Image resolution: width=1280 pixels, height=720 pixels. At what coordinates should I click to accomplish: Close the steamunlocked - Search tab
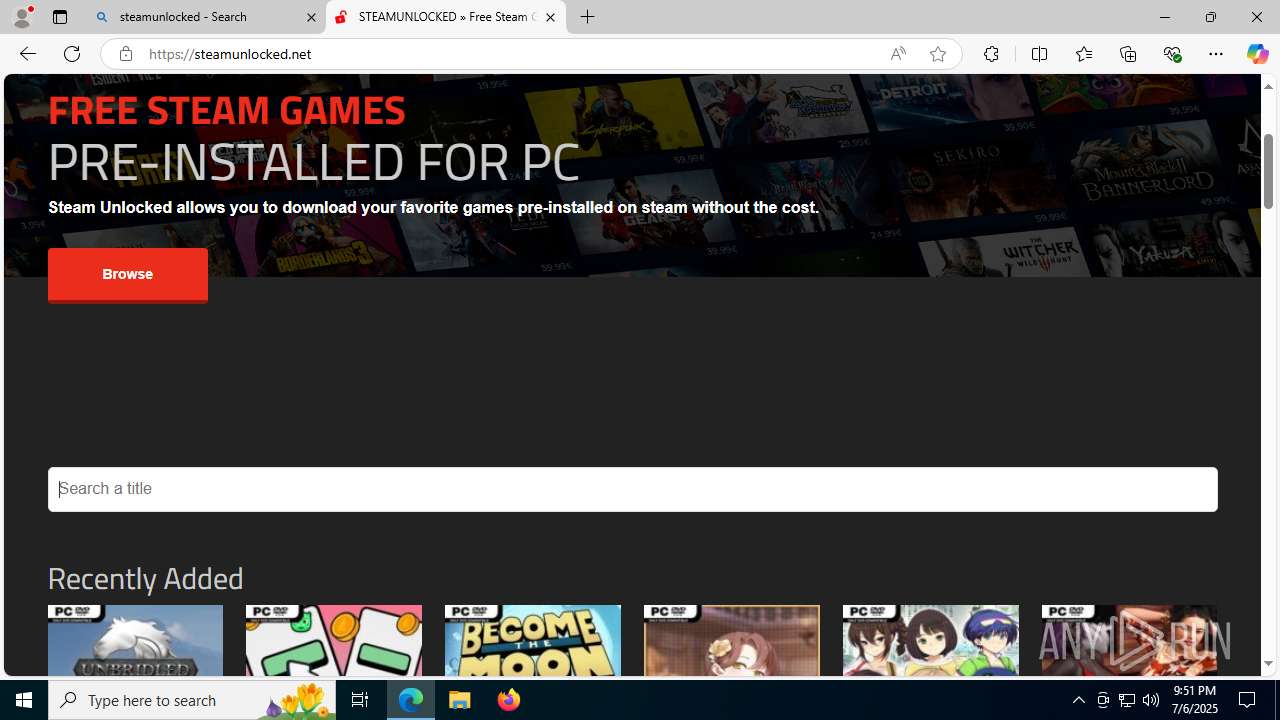pos(311,17)
